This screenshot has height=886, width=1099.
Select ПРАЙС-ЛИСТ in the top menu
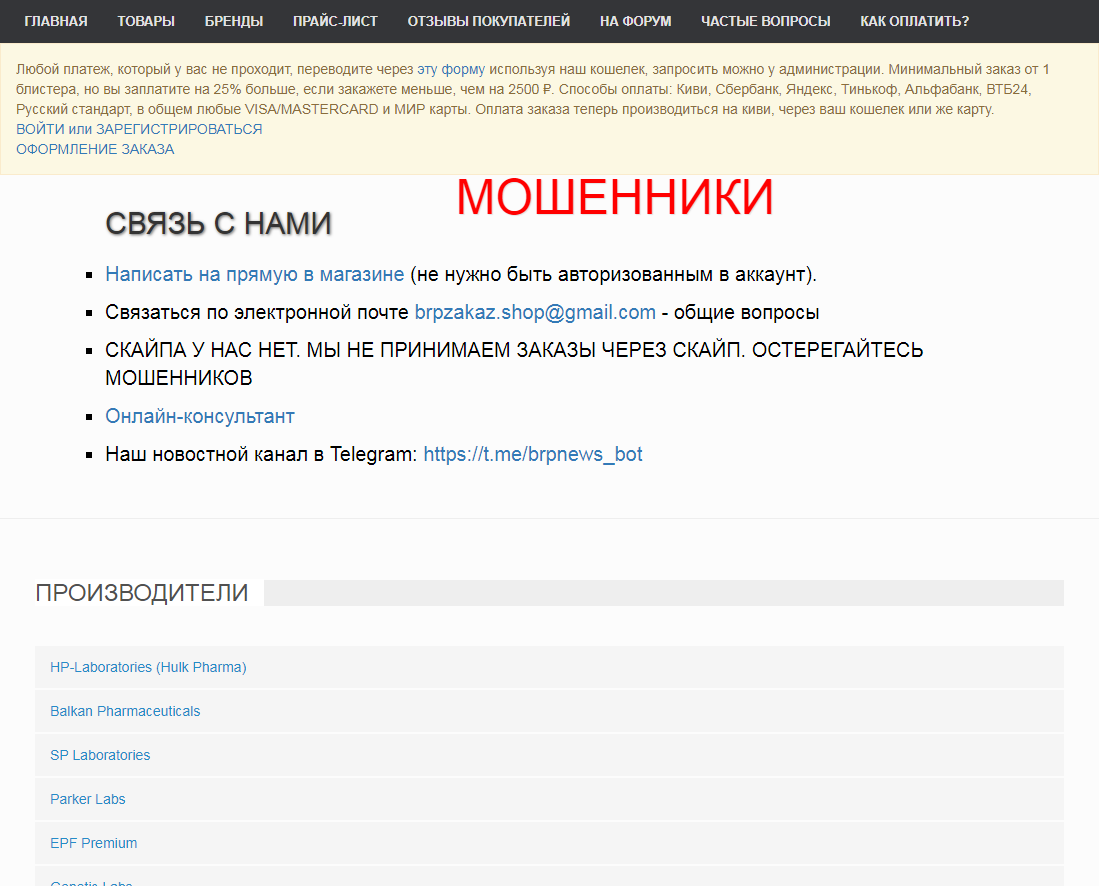[335, 21]
